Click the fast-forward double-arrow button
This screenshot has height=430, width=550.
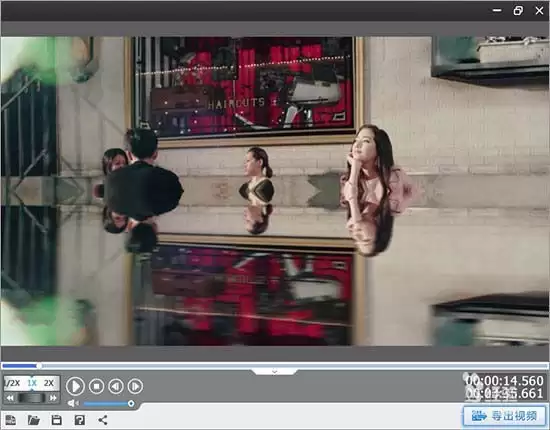point(53,398)
